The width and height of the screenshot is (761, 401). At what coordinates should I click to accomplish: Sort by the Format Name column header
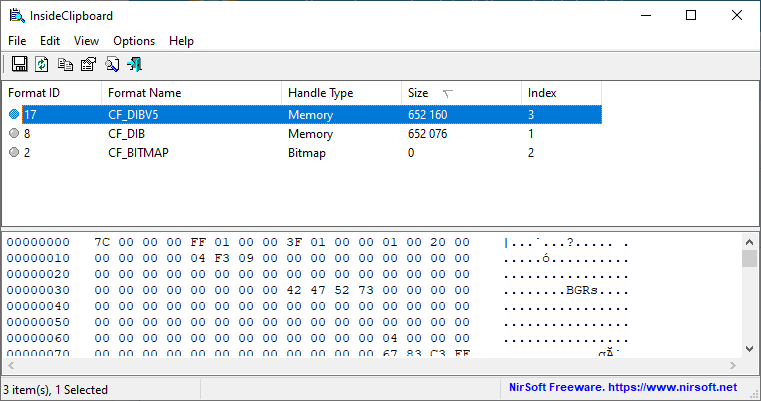tap(190, 93)
